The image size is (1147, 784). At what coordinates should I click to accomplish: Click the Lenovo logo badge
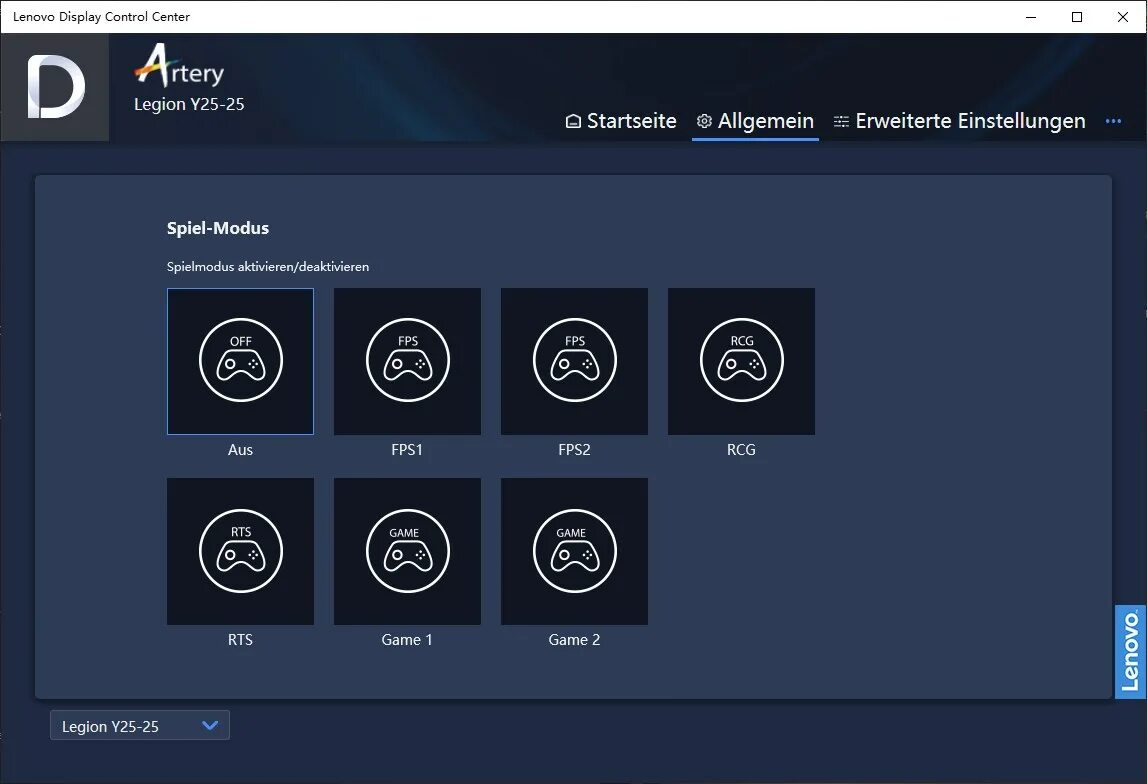point(1130,652)
